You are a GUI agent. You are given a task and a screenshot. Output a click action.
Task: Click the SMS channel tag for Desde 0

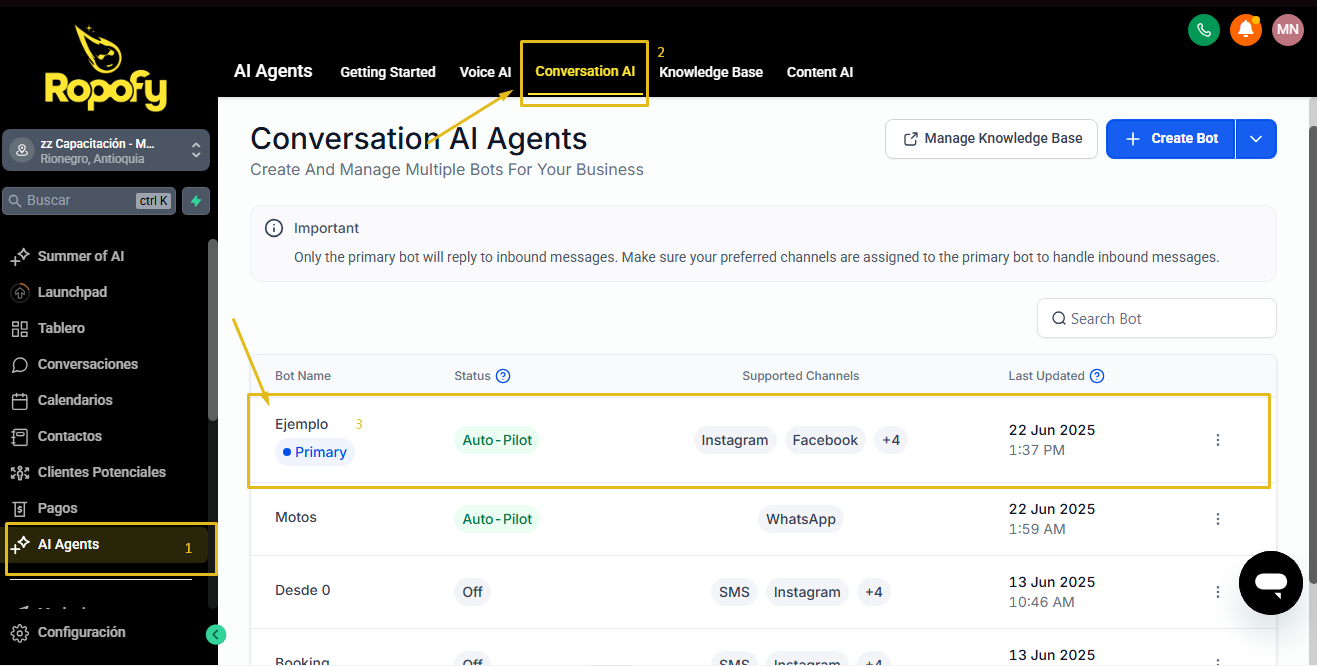(734, 592)
